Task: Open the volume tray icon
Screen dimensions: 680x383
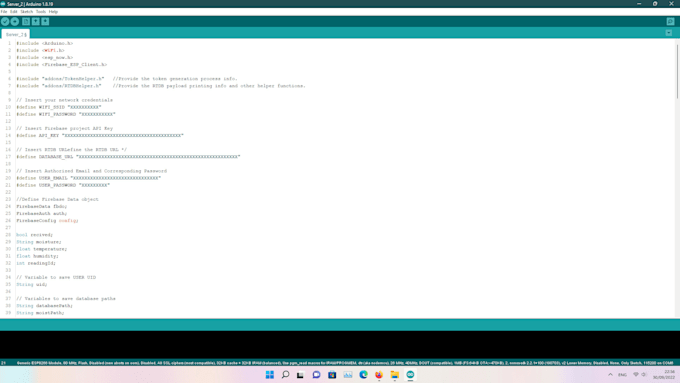Action: pos(644,375)
